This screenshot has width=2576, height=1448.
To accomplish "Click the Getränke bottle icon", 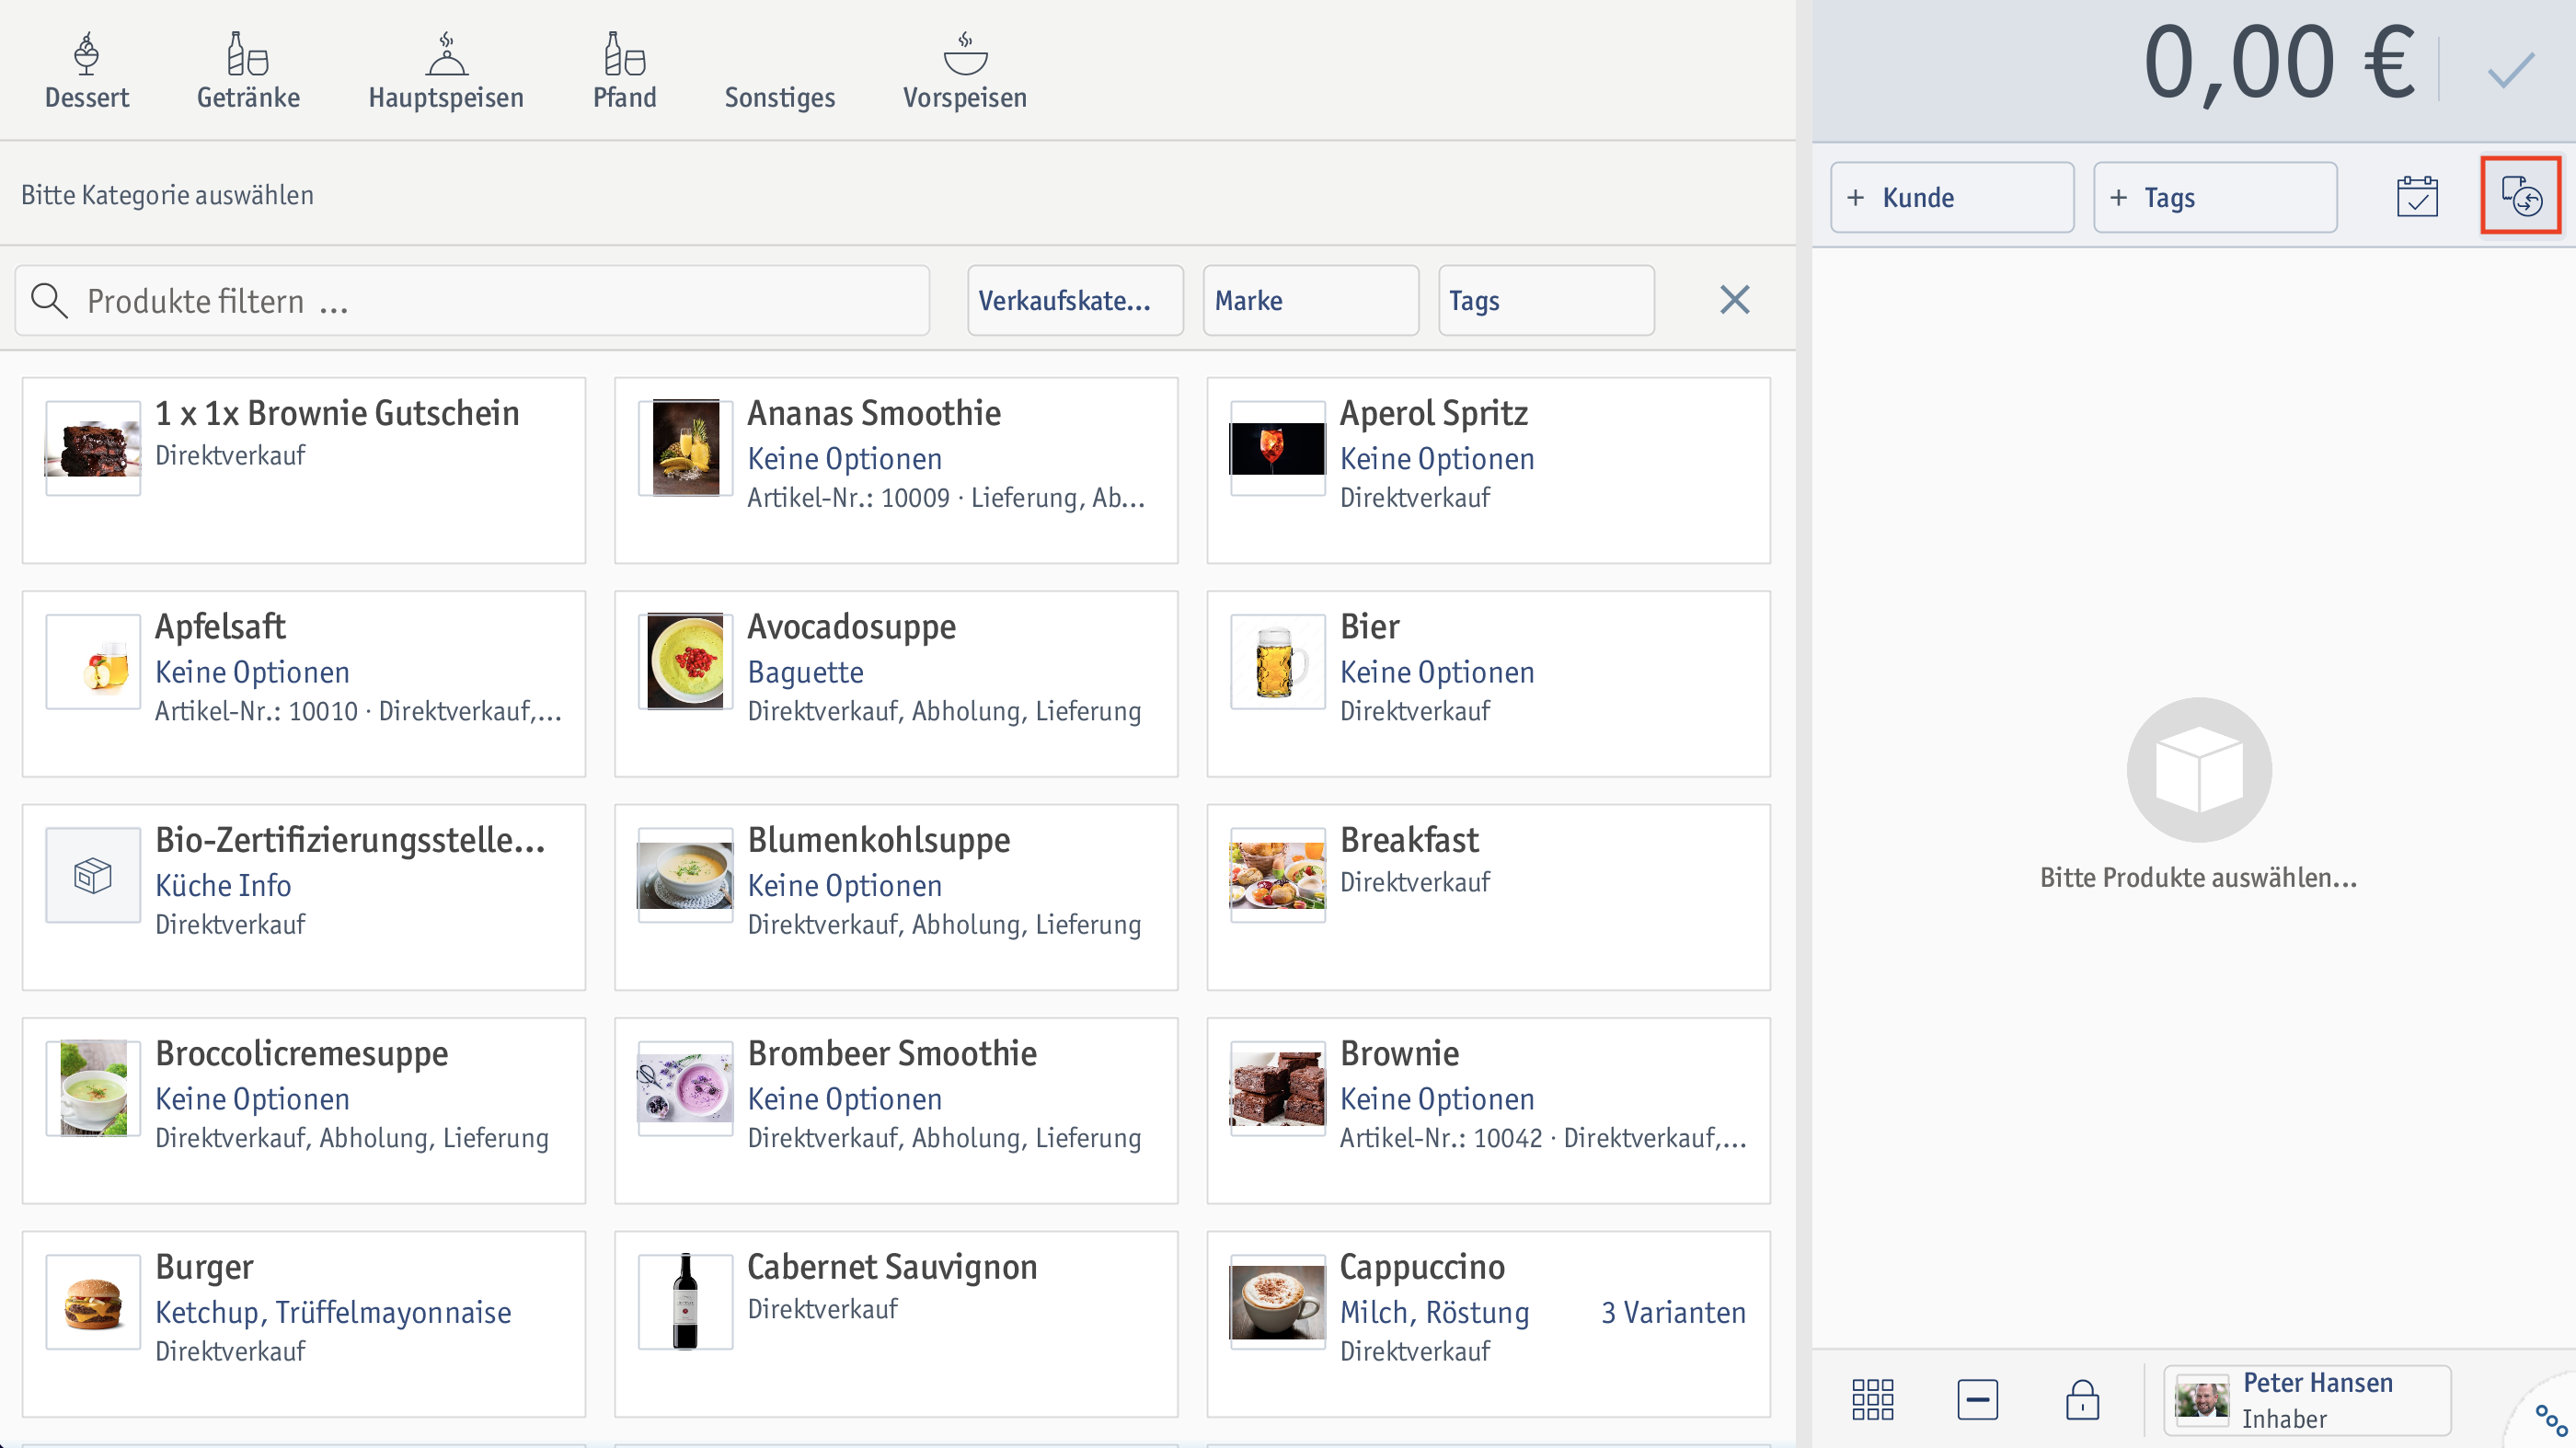I will [247, 54].
